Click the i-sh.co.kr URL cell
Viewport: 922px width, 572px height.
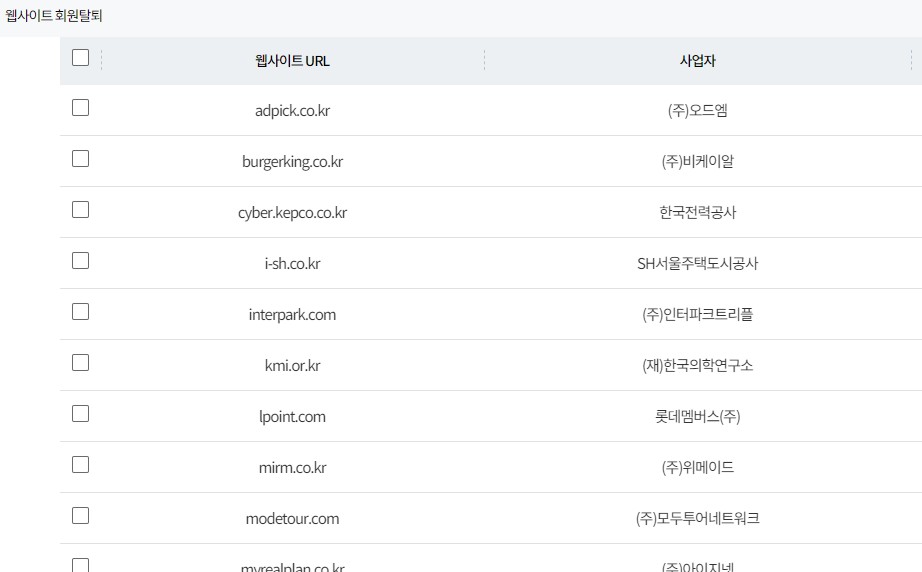tap(292, 263)
